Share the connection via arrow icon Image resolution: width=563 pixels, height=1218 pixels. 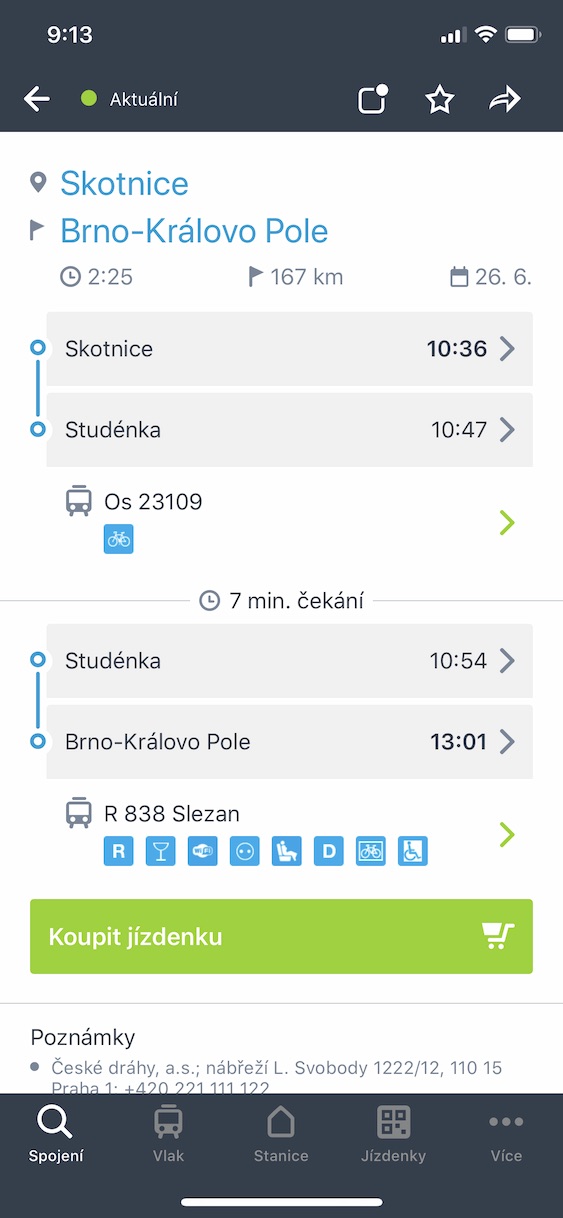505,99
